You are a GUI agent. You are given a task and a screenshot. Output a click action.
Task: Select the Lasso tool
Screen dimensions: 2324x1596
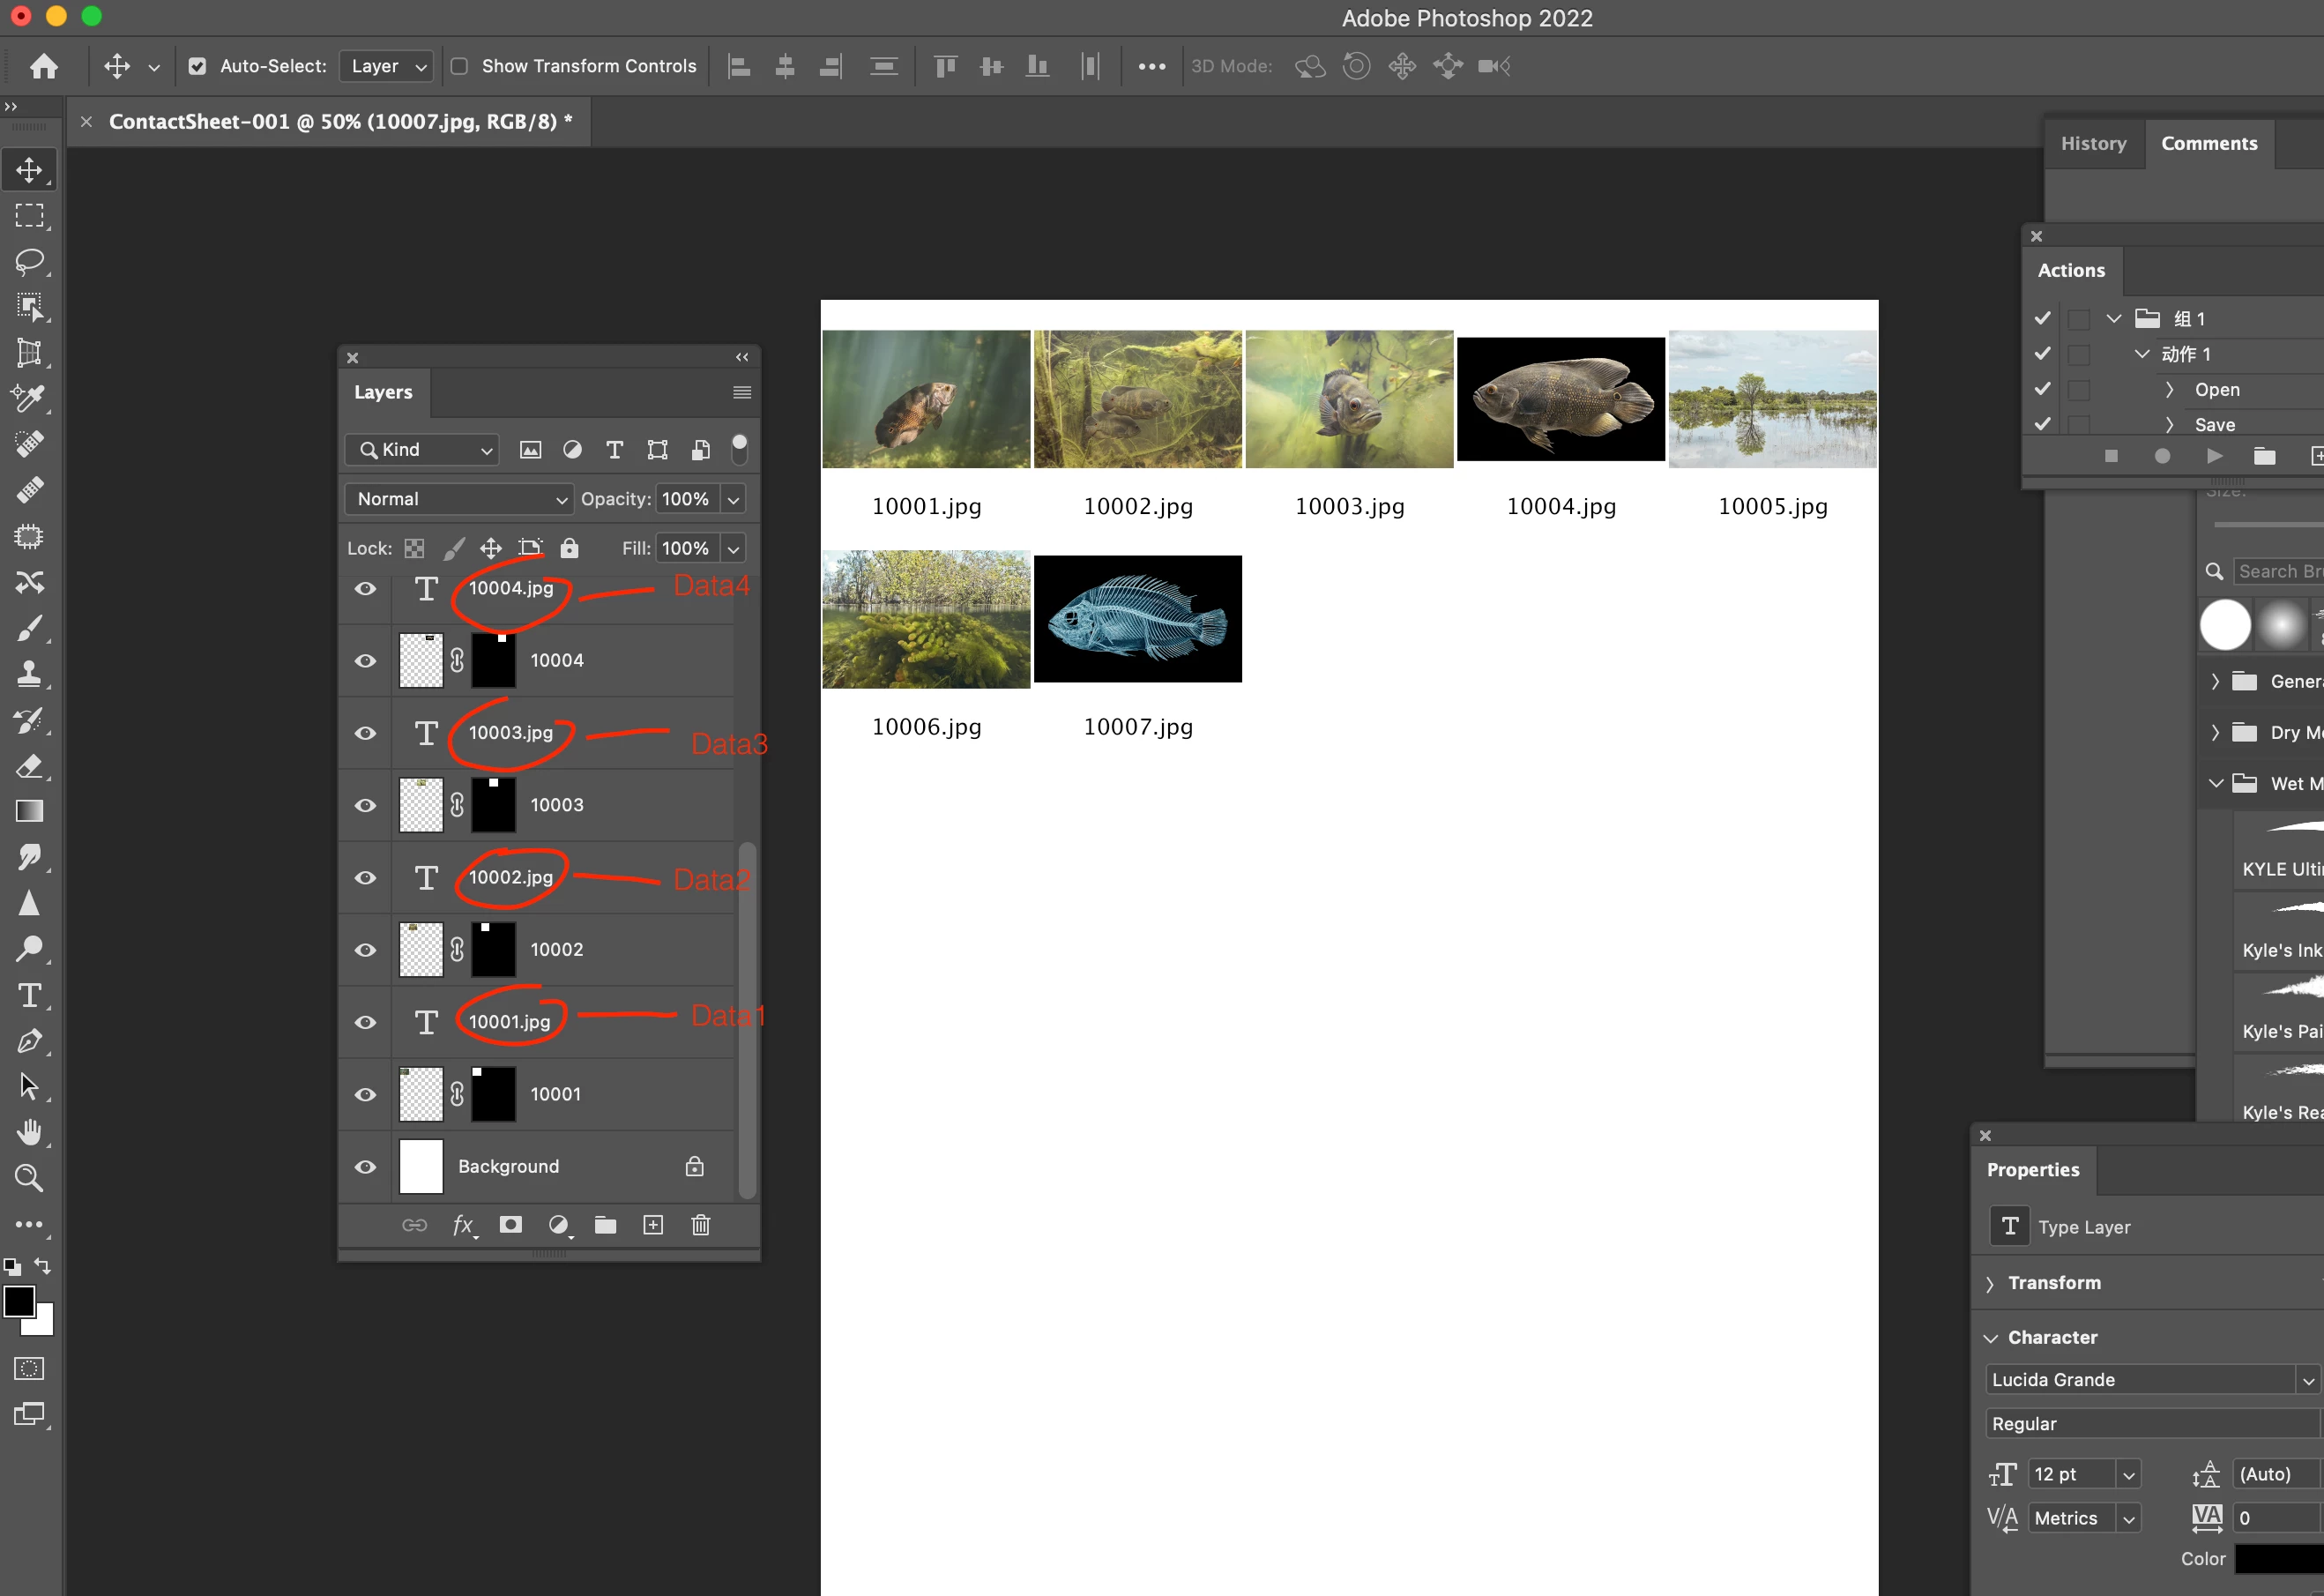coord(29,262)
